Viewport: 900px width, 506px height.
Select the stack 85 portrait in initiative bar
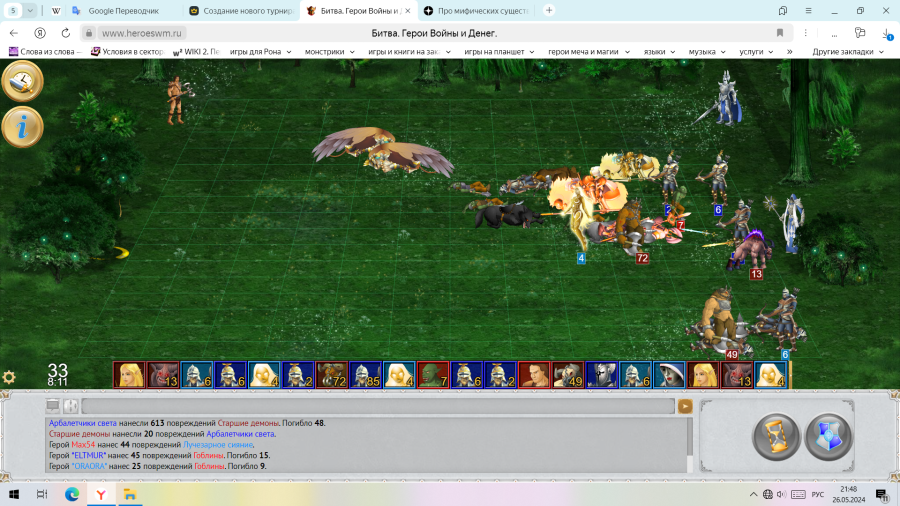tap(366, 375)
